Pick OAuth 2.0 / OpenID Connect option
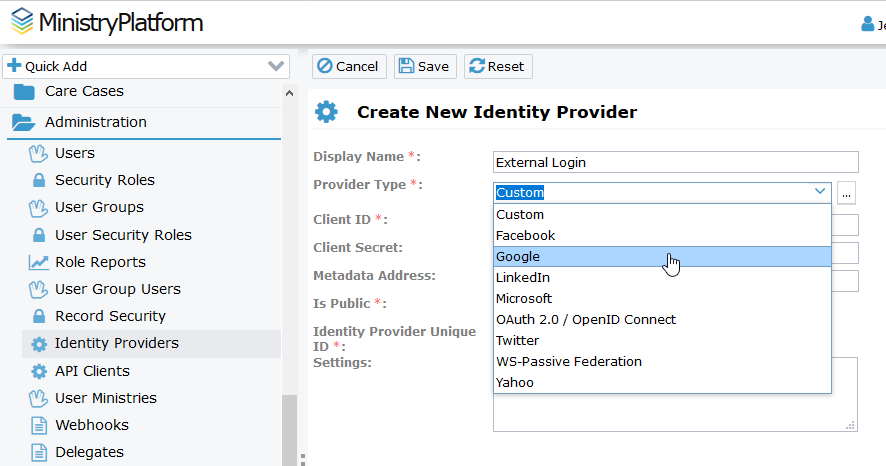 point(662,319)
